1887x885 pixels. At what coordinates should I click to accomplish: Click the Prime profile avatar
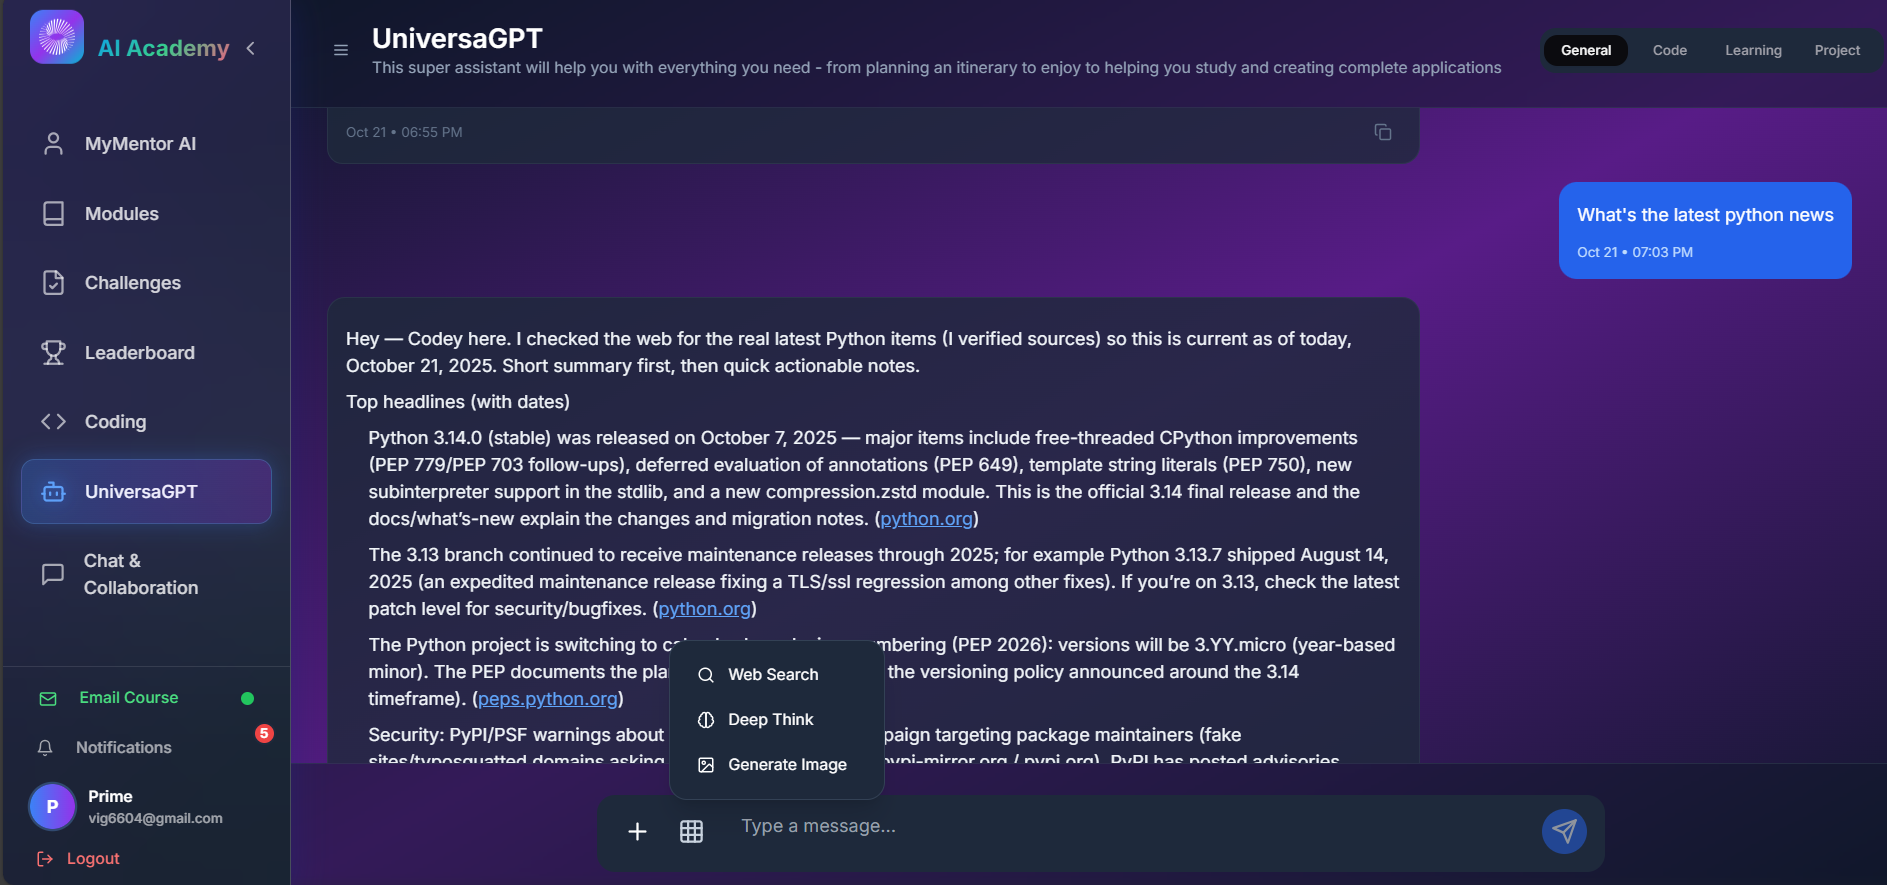point(52,807)
